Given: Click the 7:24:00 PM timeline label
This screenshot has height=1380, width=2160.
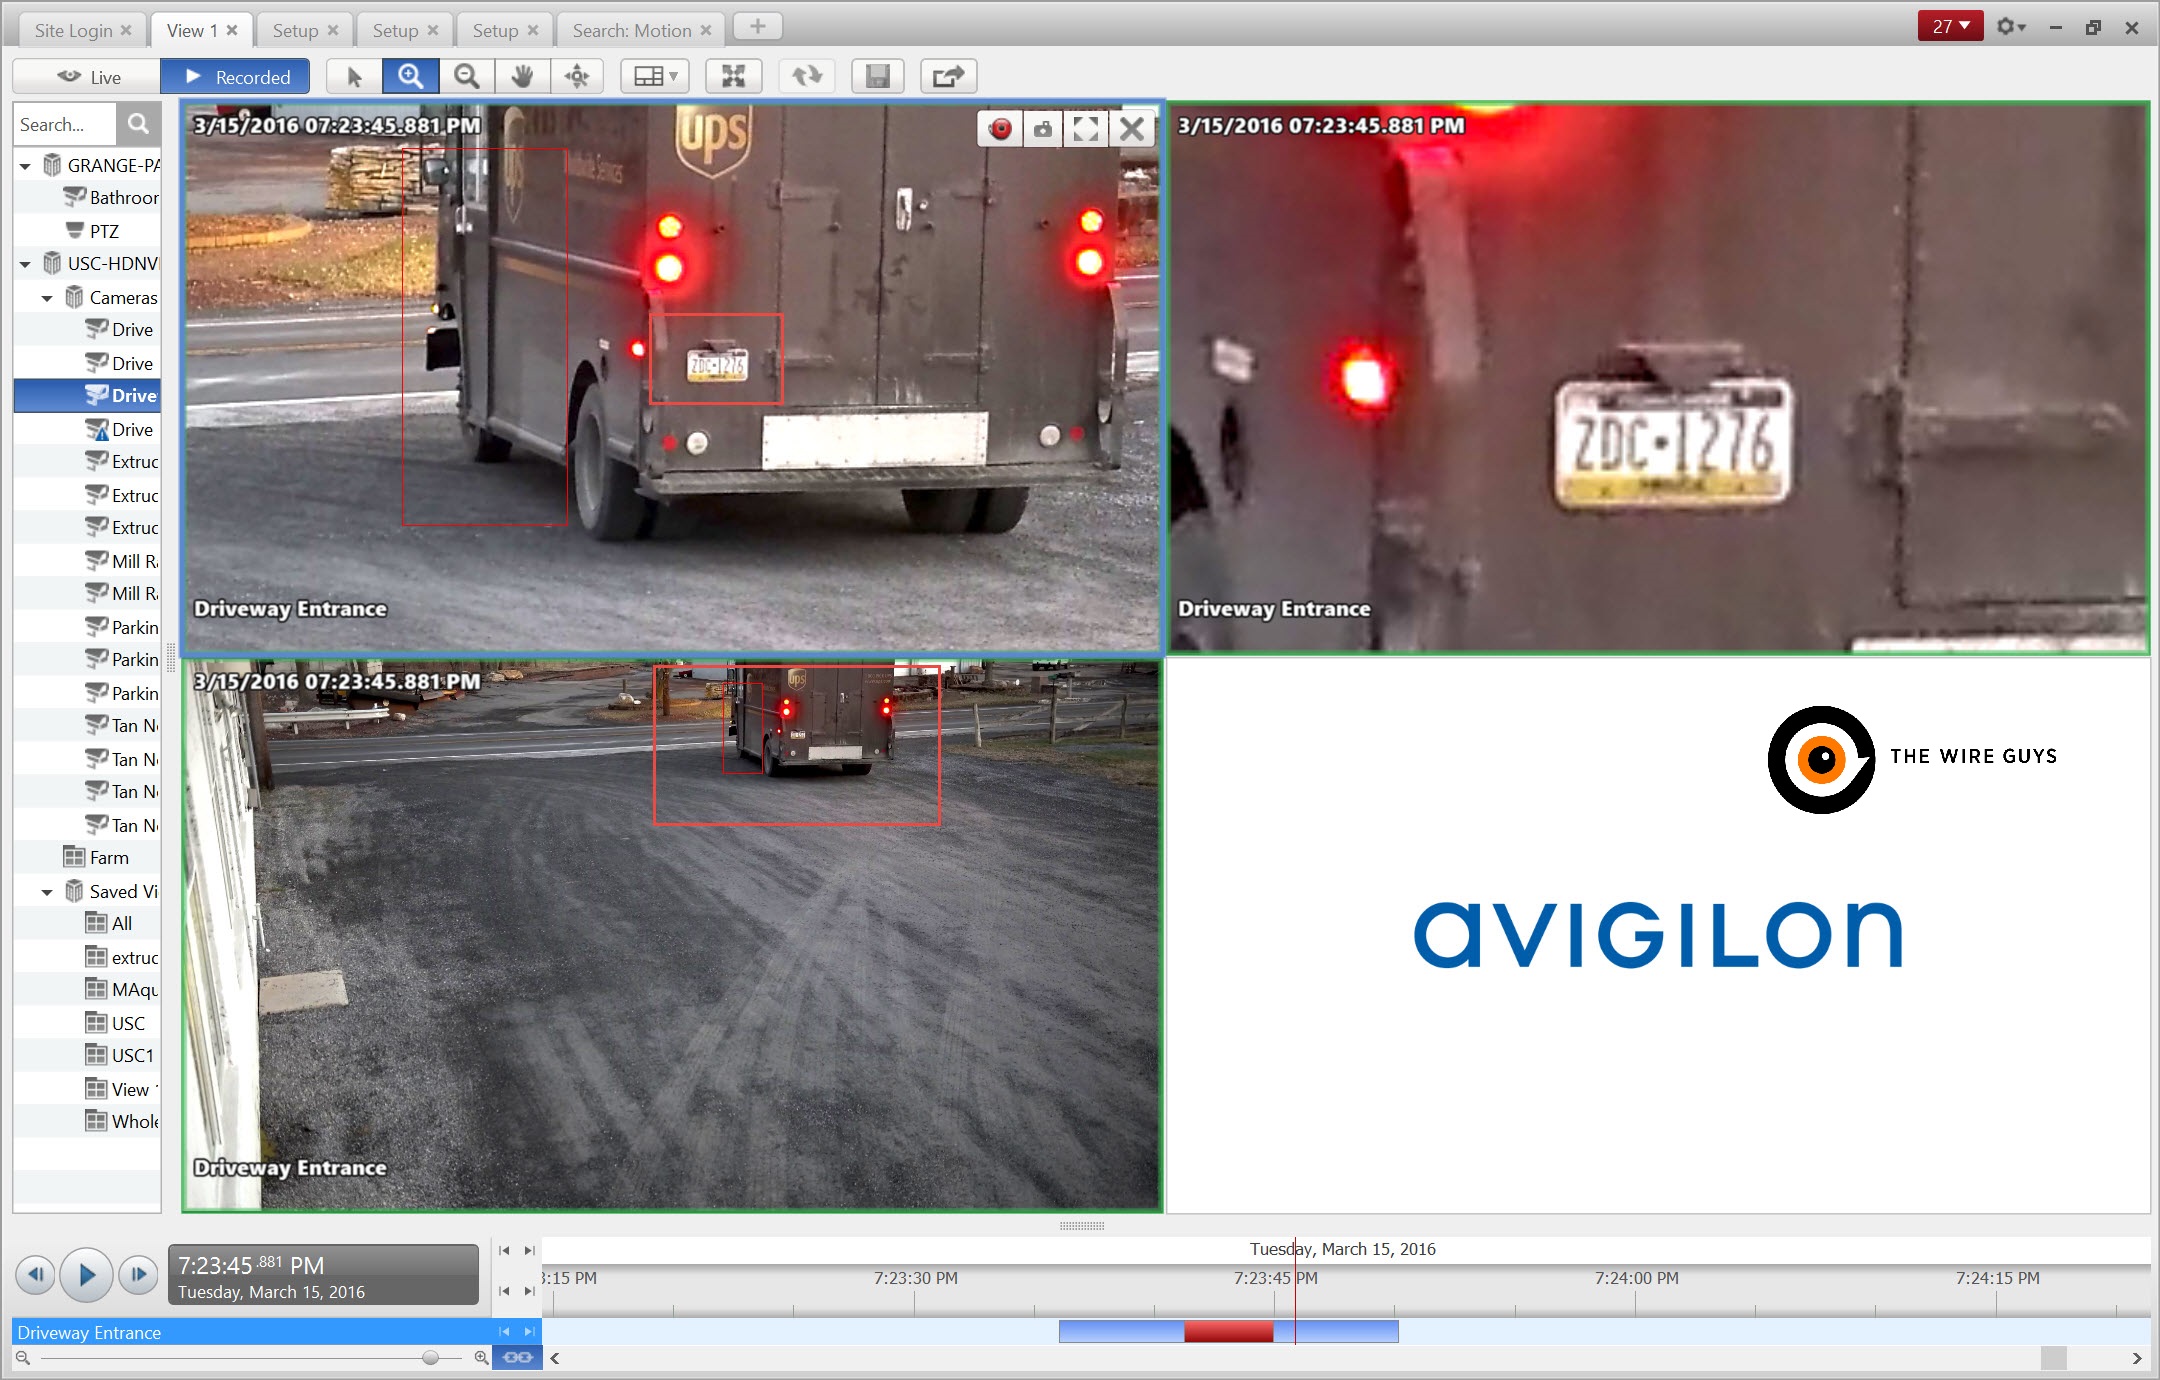Looking at the screenshot, I should tap(1636, 1278).
